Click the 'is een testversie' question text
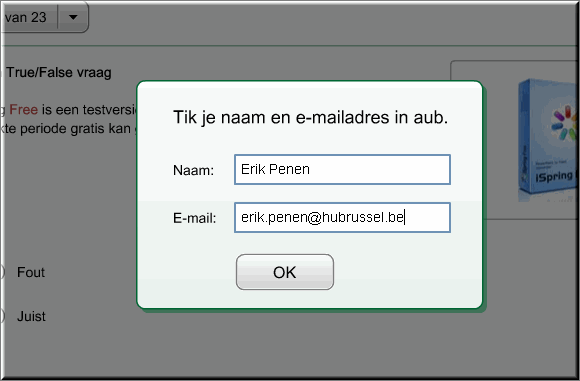 [89, 109]
